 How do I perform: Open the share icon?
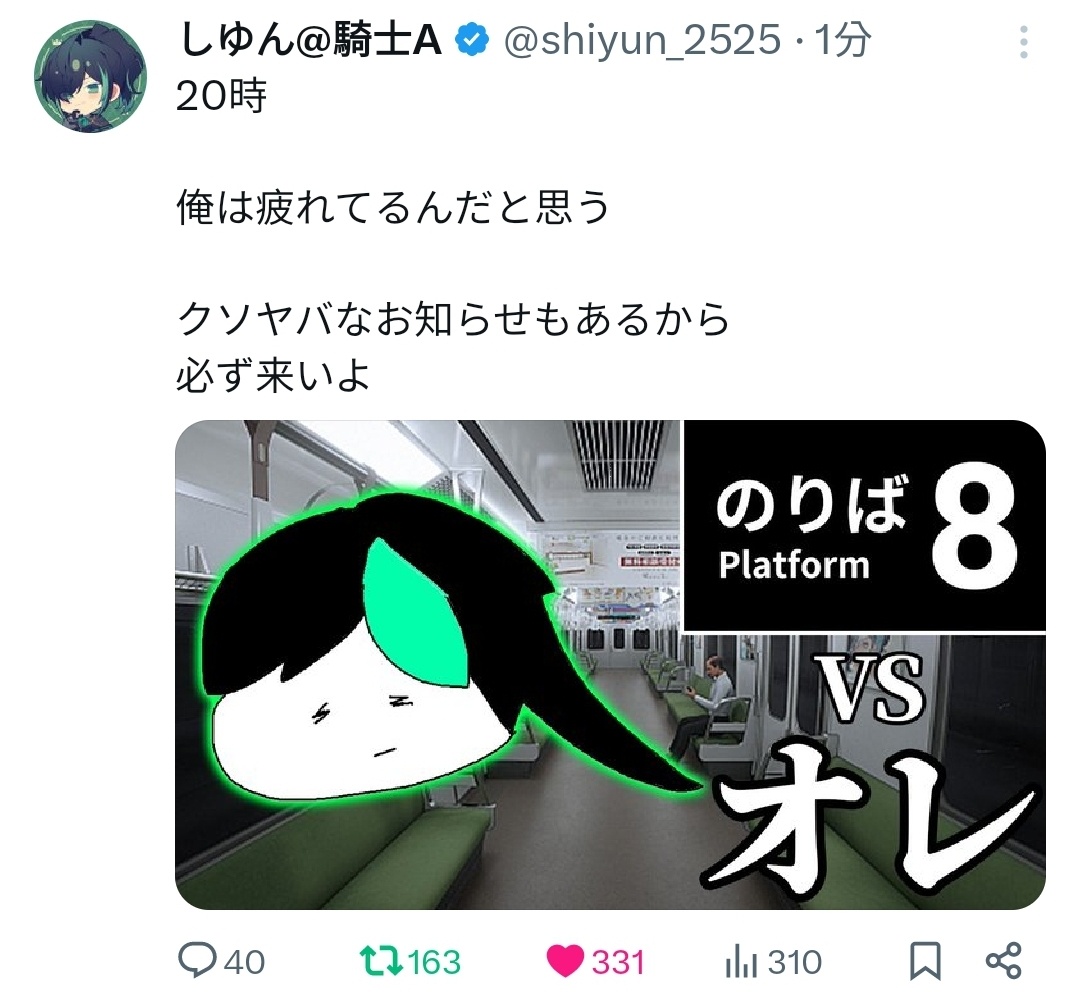[x=1004, y=960]
